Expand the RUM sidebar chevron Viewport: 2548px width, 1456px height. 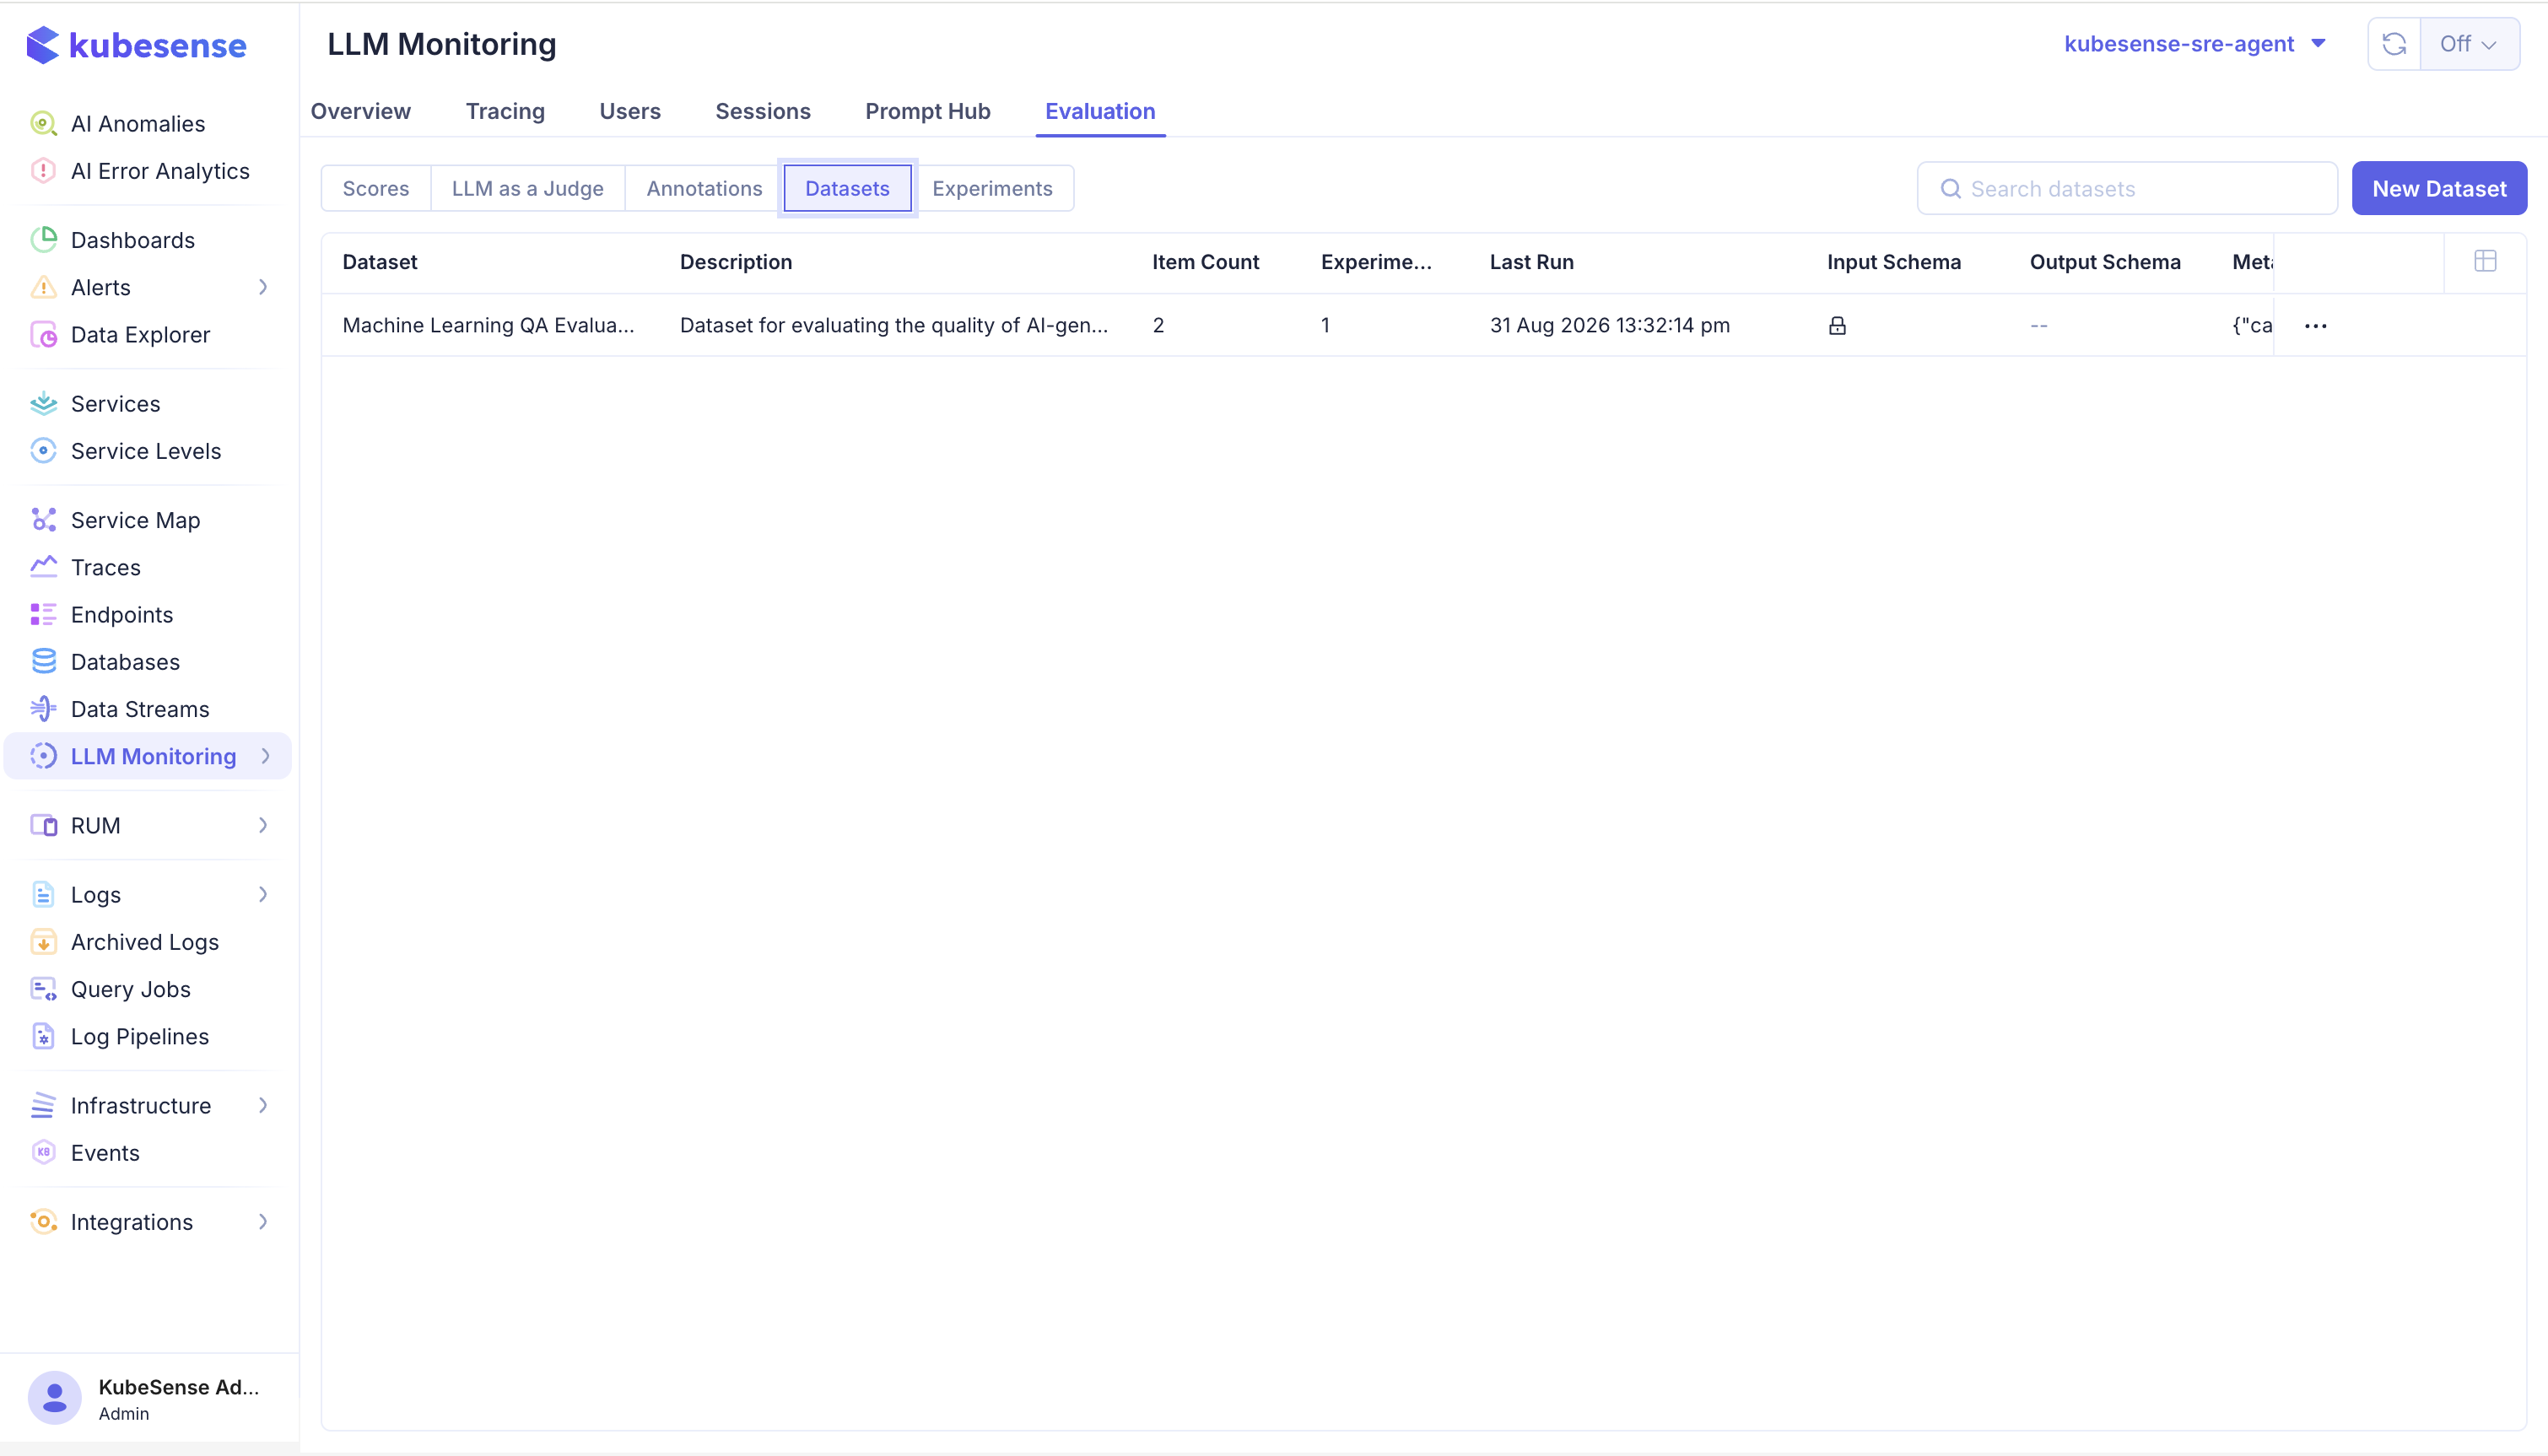[263, 826]
